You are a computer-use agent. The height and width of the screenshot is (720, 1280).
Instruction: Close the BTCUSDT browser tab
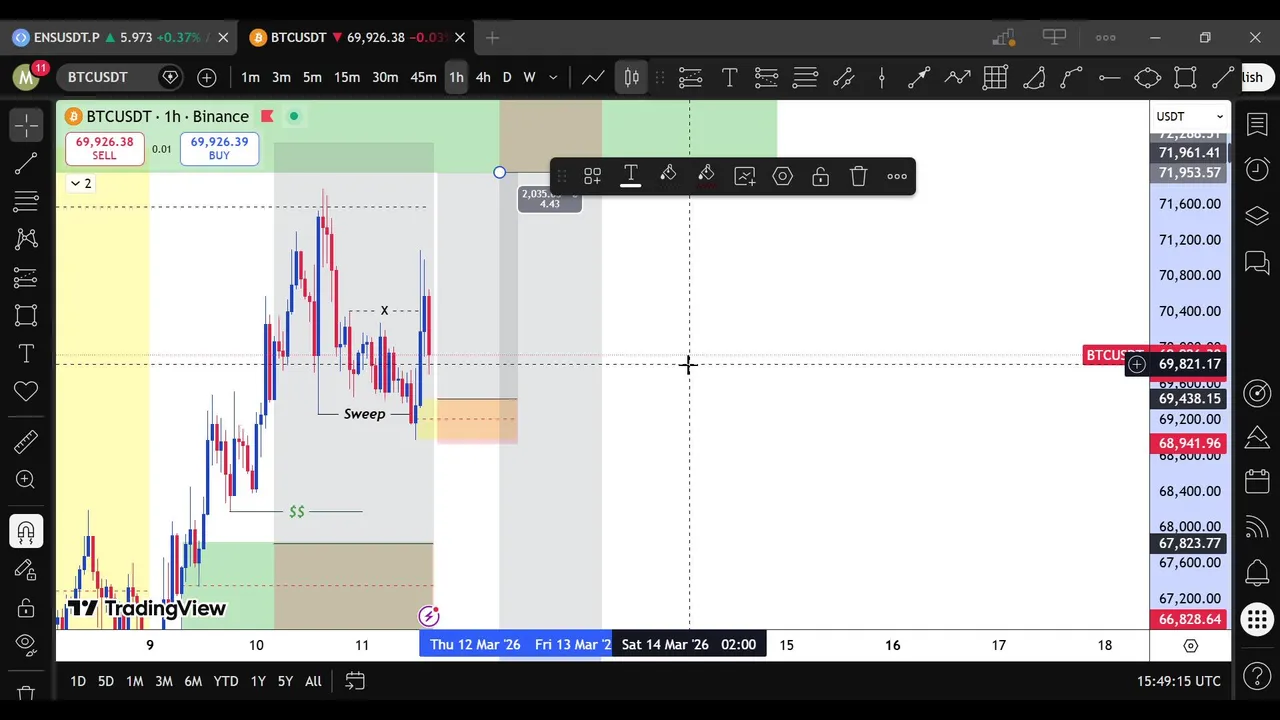tap(459, 38)
